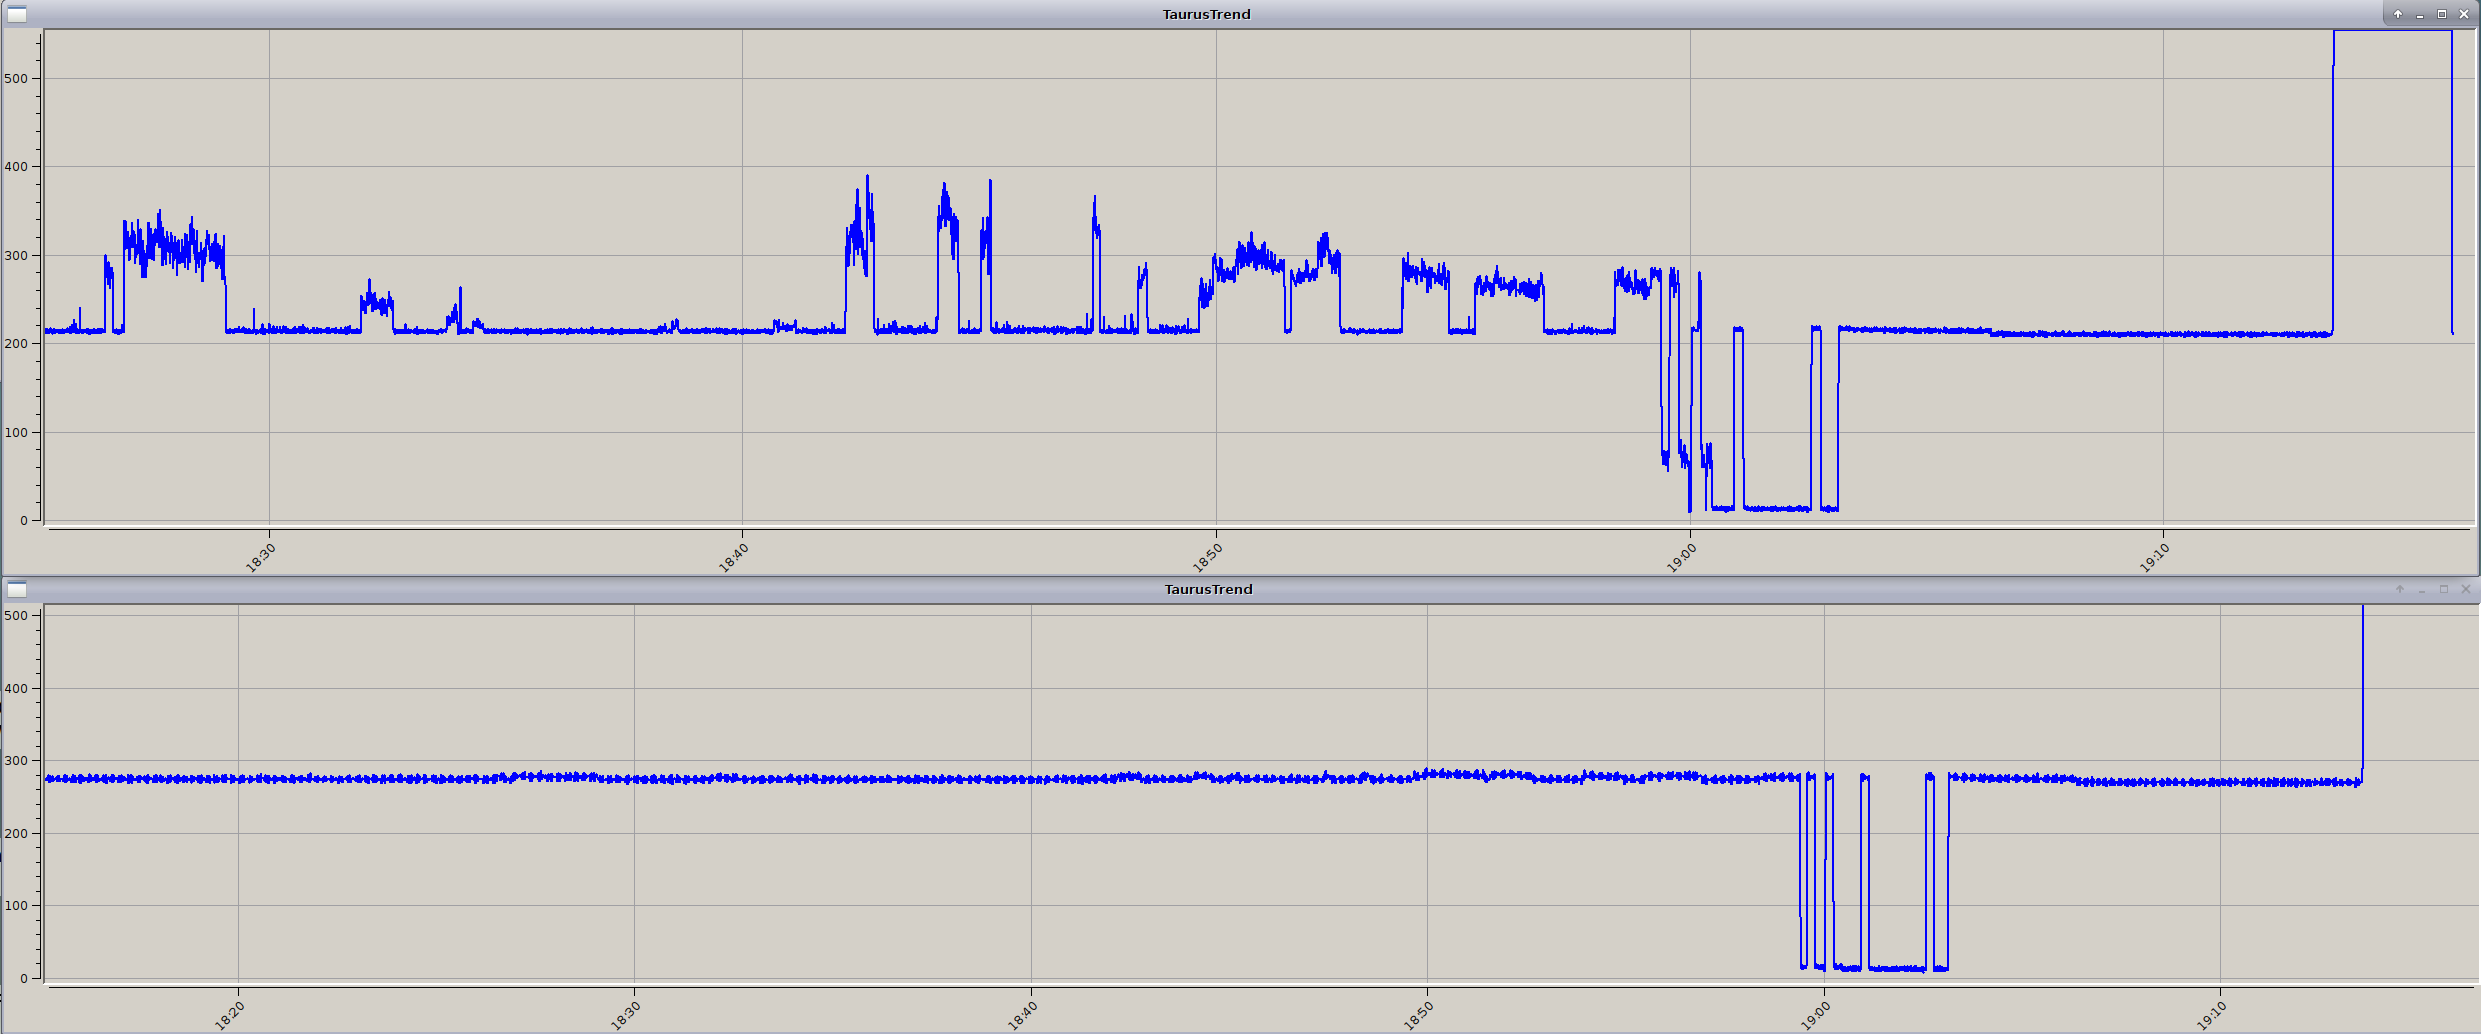This screenshot has width=2481, height=1034.
Task: Maximize the top TaurusTrend window
Action: tap(2441, 14)
